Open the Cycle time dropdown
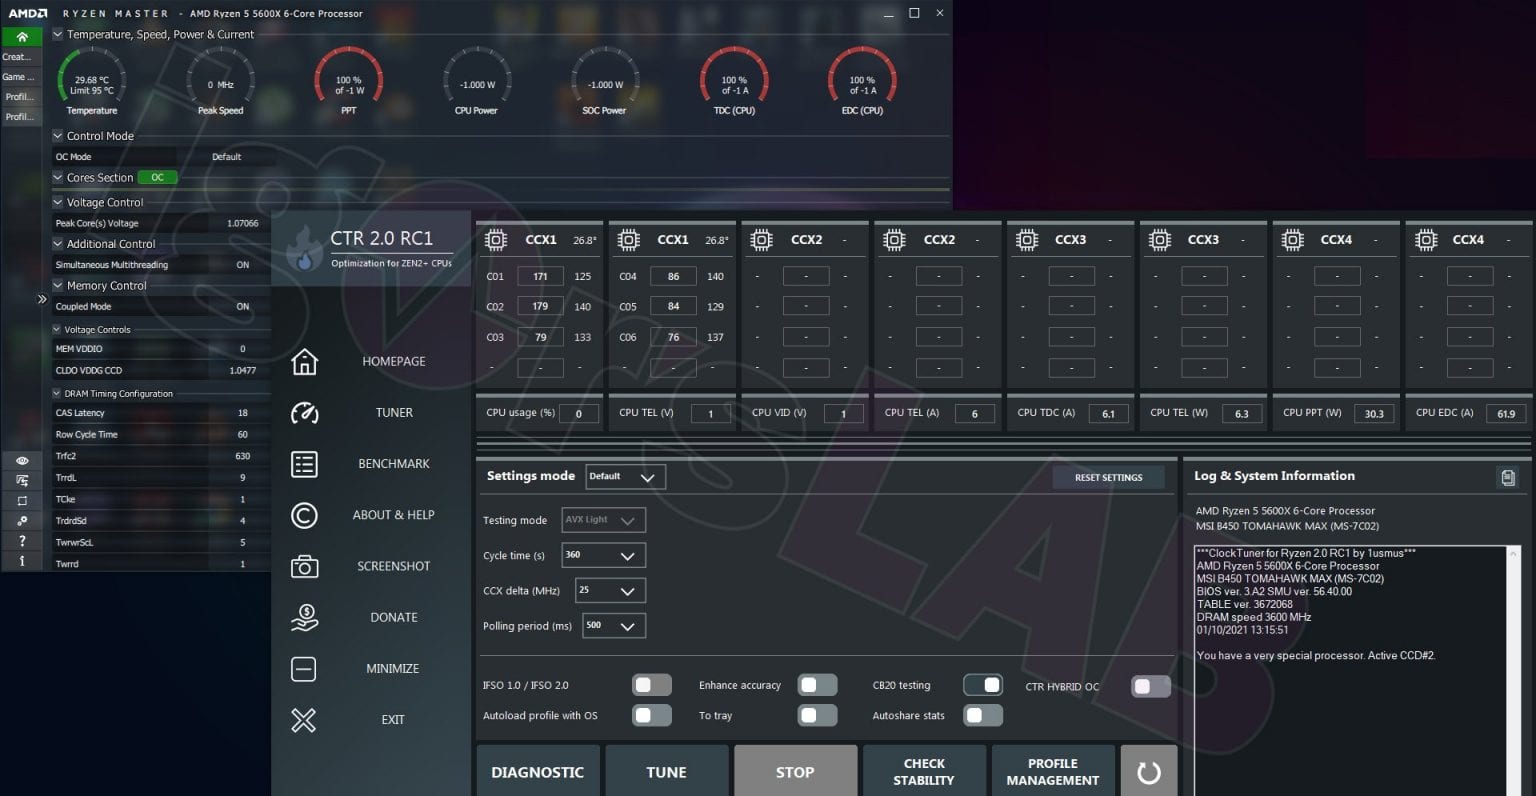1536x796 pixels. [603, 554]
